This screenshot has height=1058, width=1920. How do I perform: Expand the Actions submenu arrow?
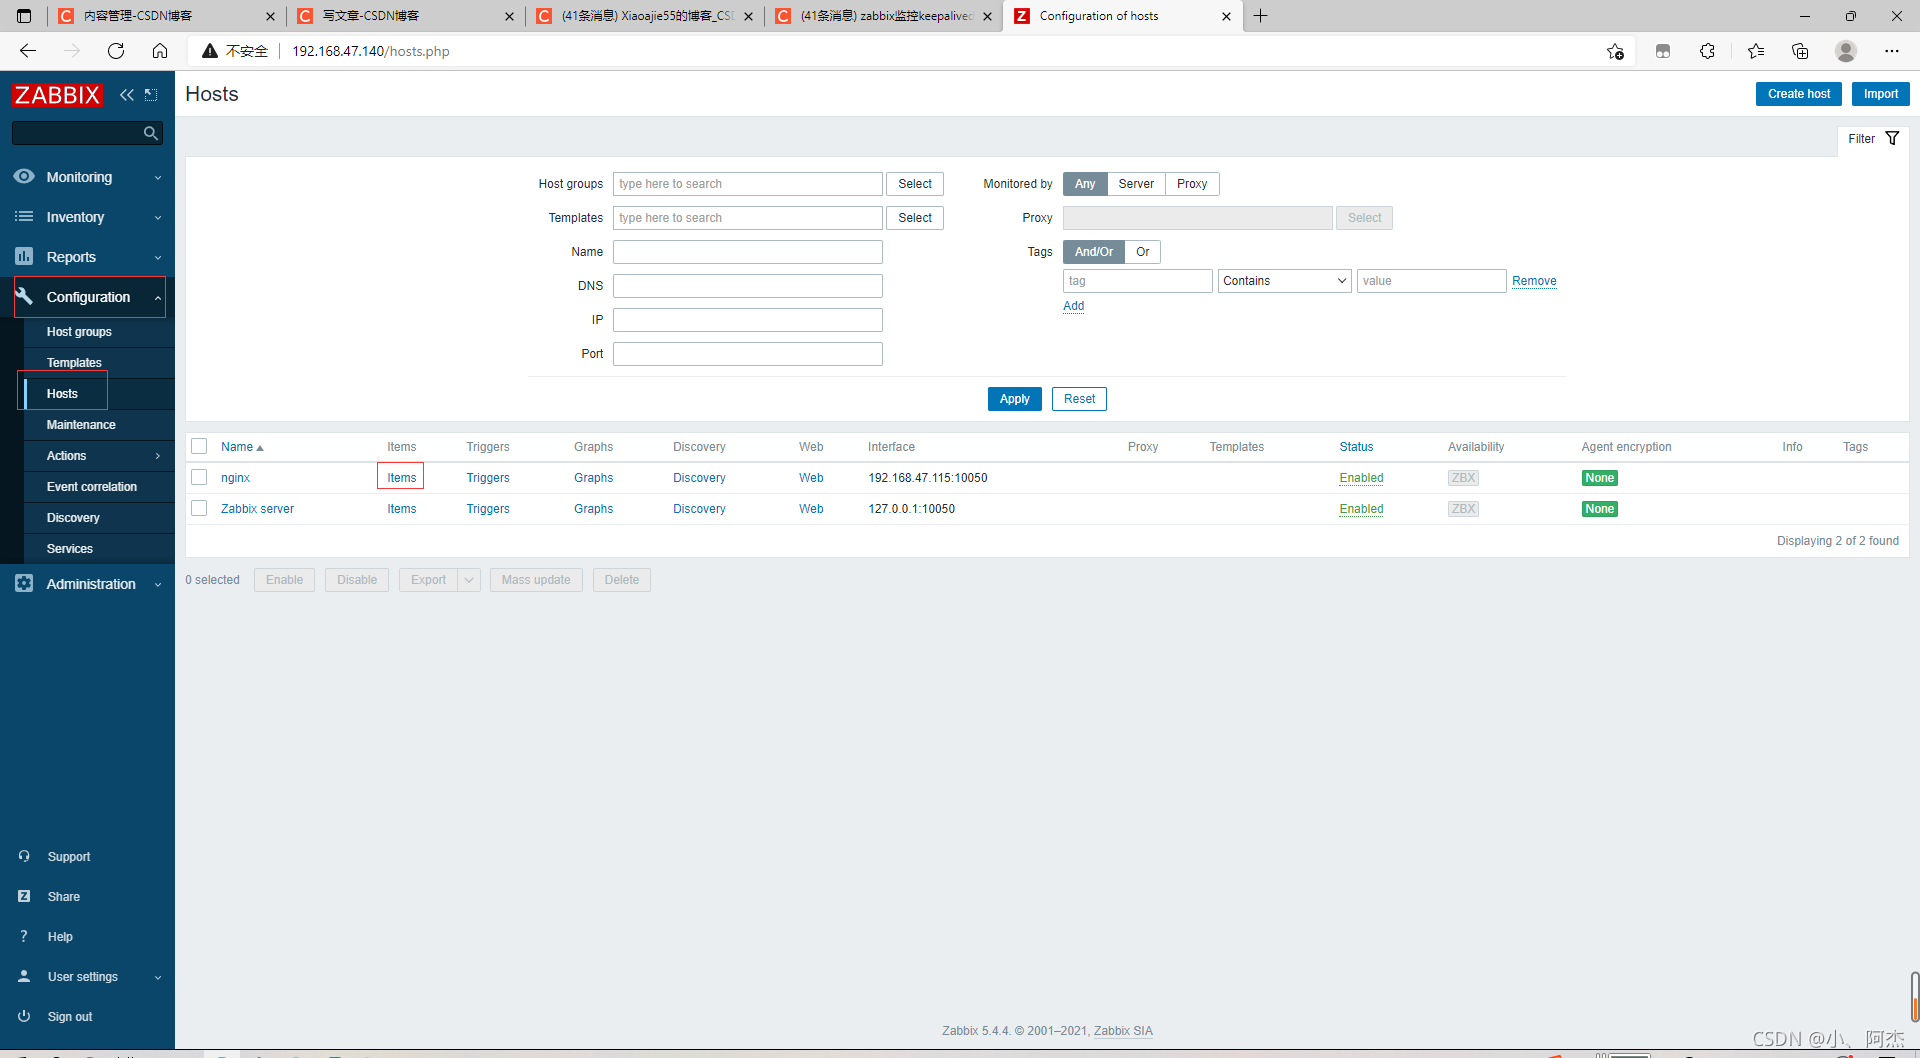tap(158, 456)
